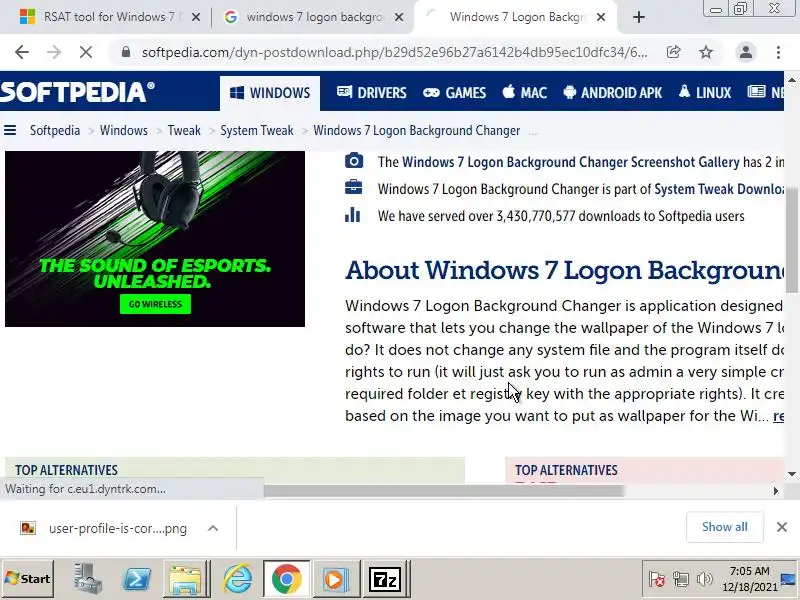Click the scroll up arrow

(792, 80)
